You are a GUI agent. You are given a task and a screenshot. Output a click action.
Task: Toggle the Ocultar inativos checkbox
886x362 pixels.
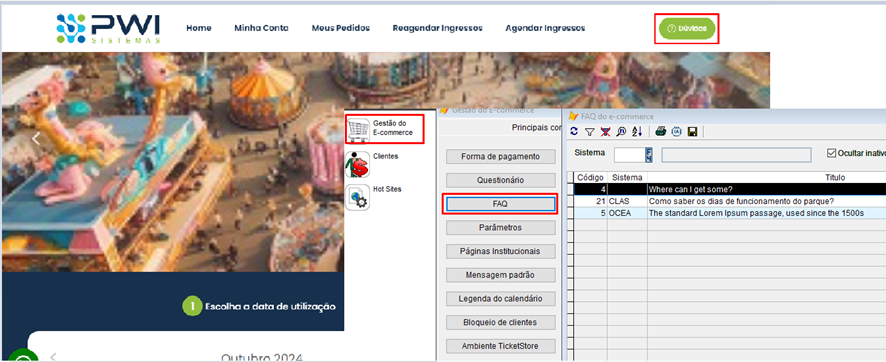pos(831,153)
